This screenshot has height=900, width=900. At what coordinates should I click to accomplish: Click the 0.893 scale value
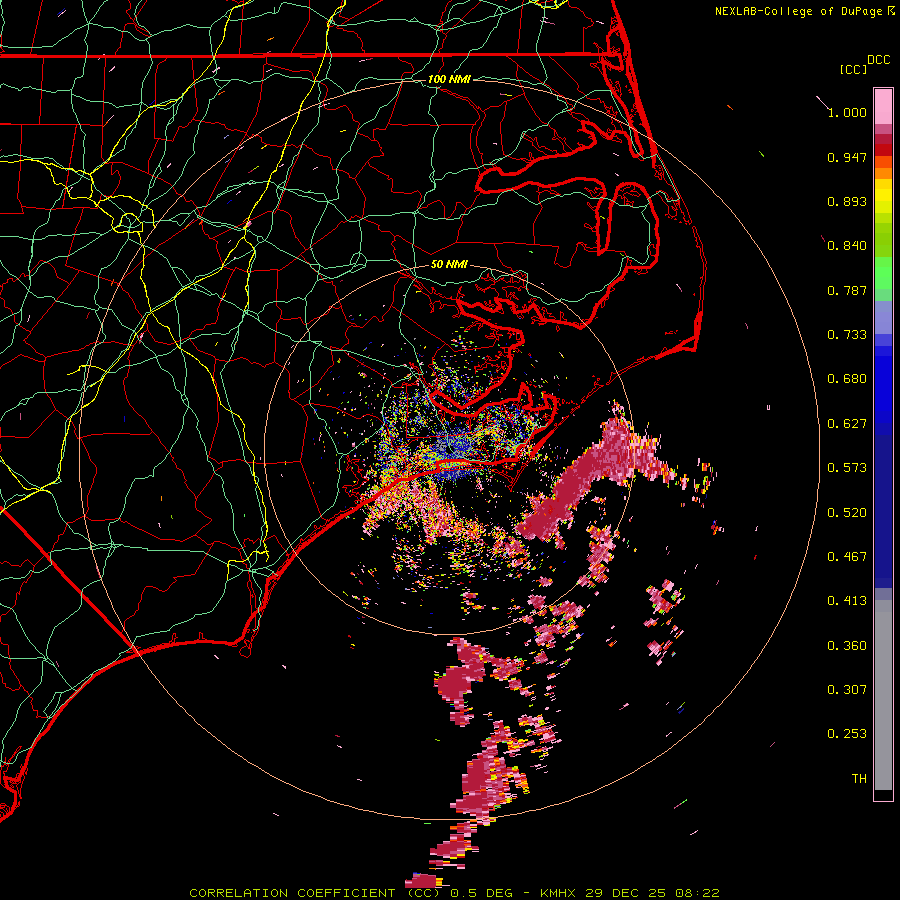pyautogui.click(x=847, y=201)
